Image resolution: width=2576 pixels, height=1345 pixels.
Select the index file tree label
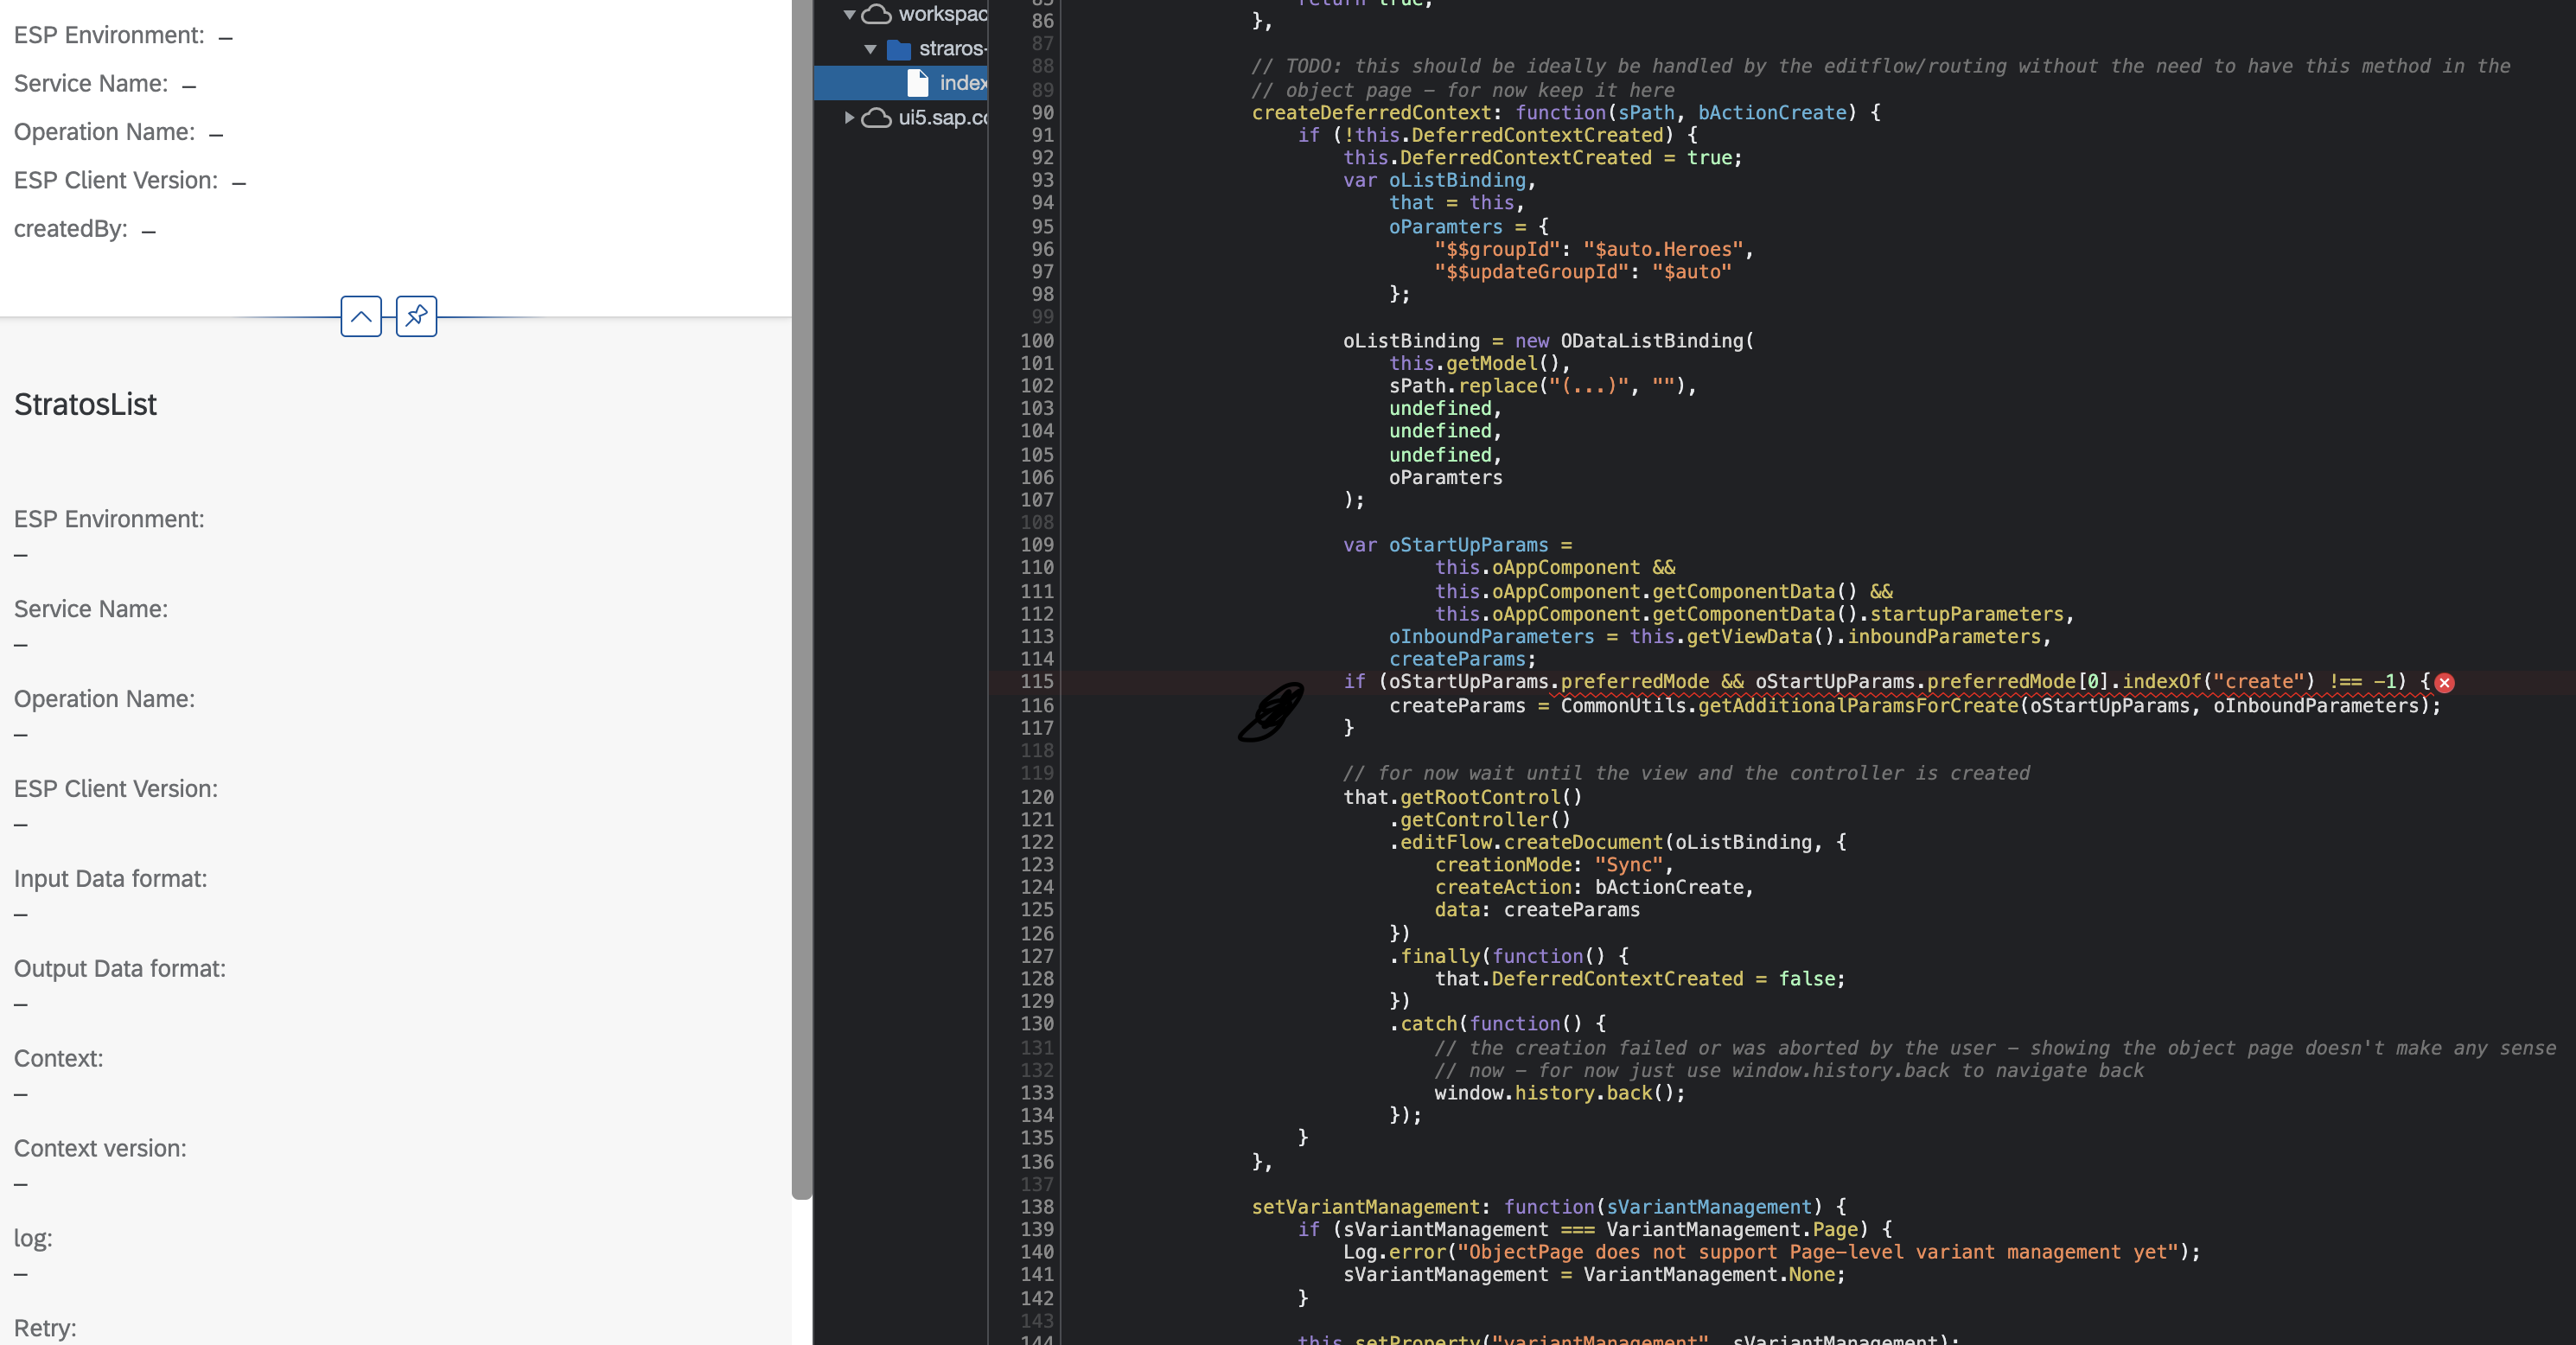tap(962, 83)
